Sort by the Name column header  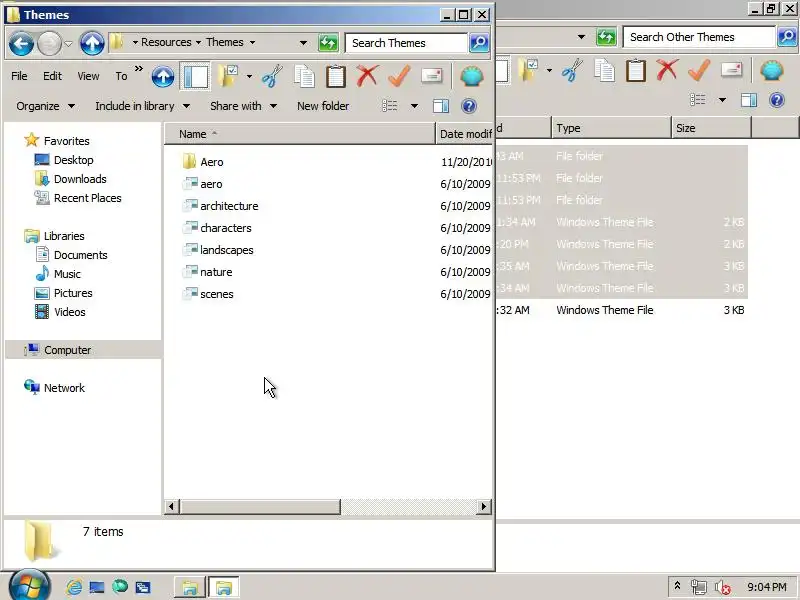300,134
